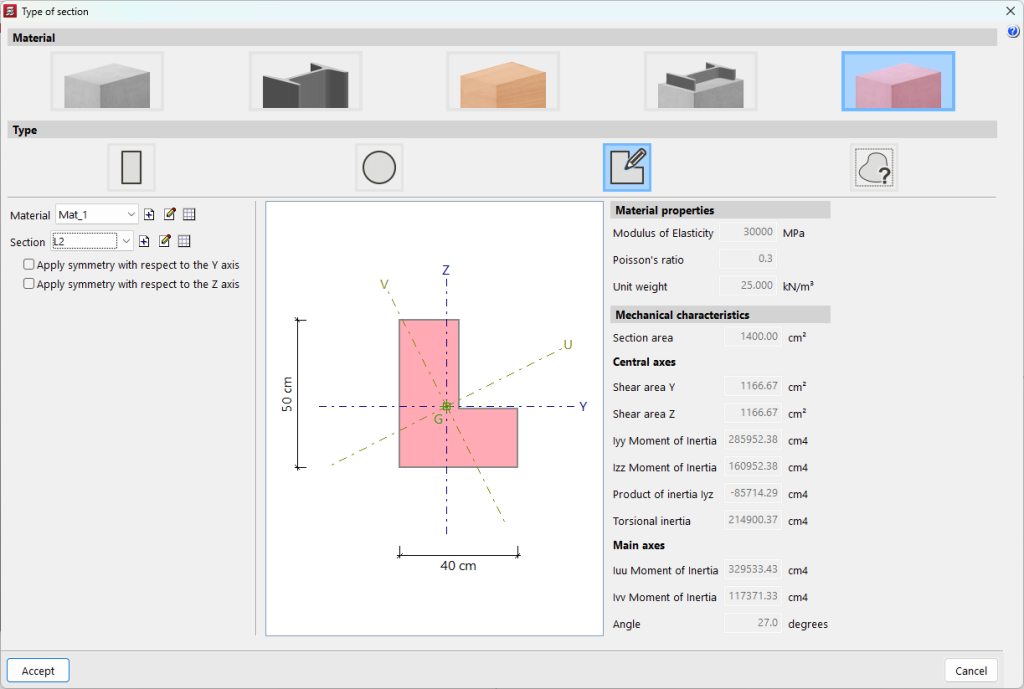Choose the unknown shape section type
Image resolution: width=1024 pixels, height=689 pixels.
[x=873, y=167]
